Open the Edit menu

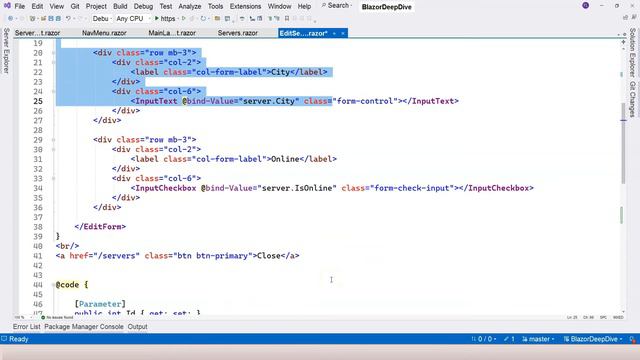[37, 6]
